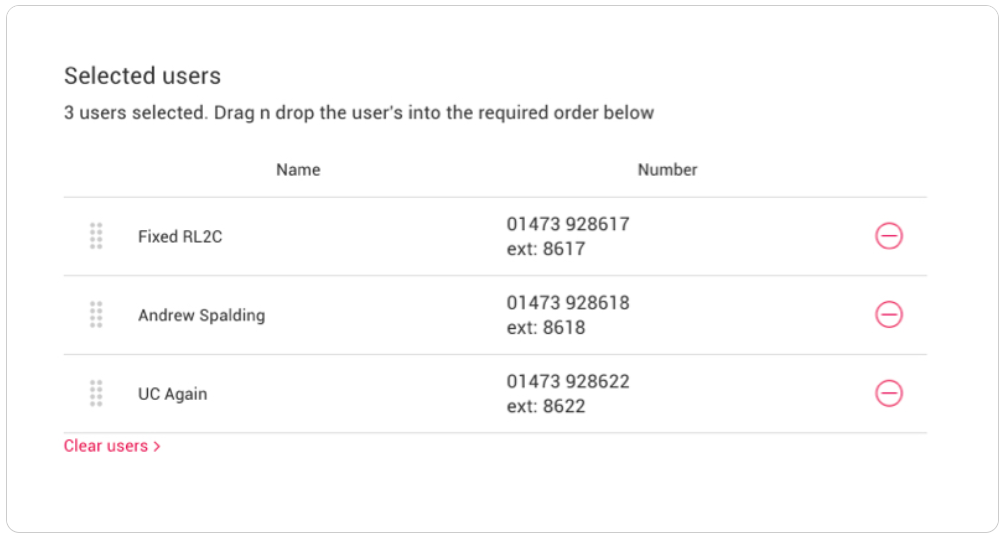The image size is (1008, 539).
Task: Click the '3 users selected' instruction text
Action: pos(359,113)
